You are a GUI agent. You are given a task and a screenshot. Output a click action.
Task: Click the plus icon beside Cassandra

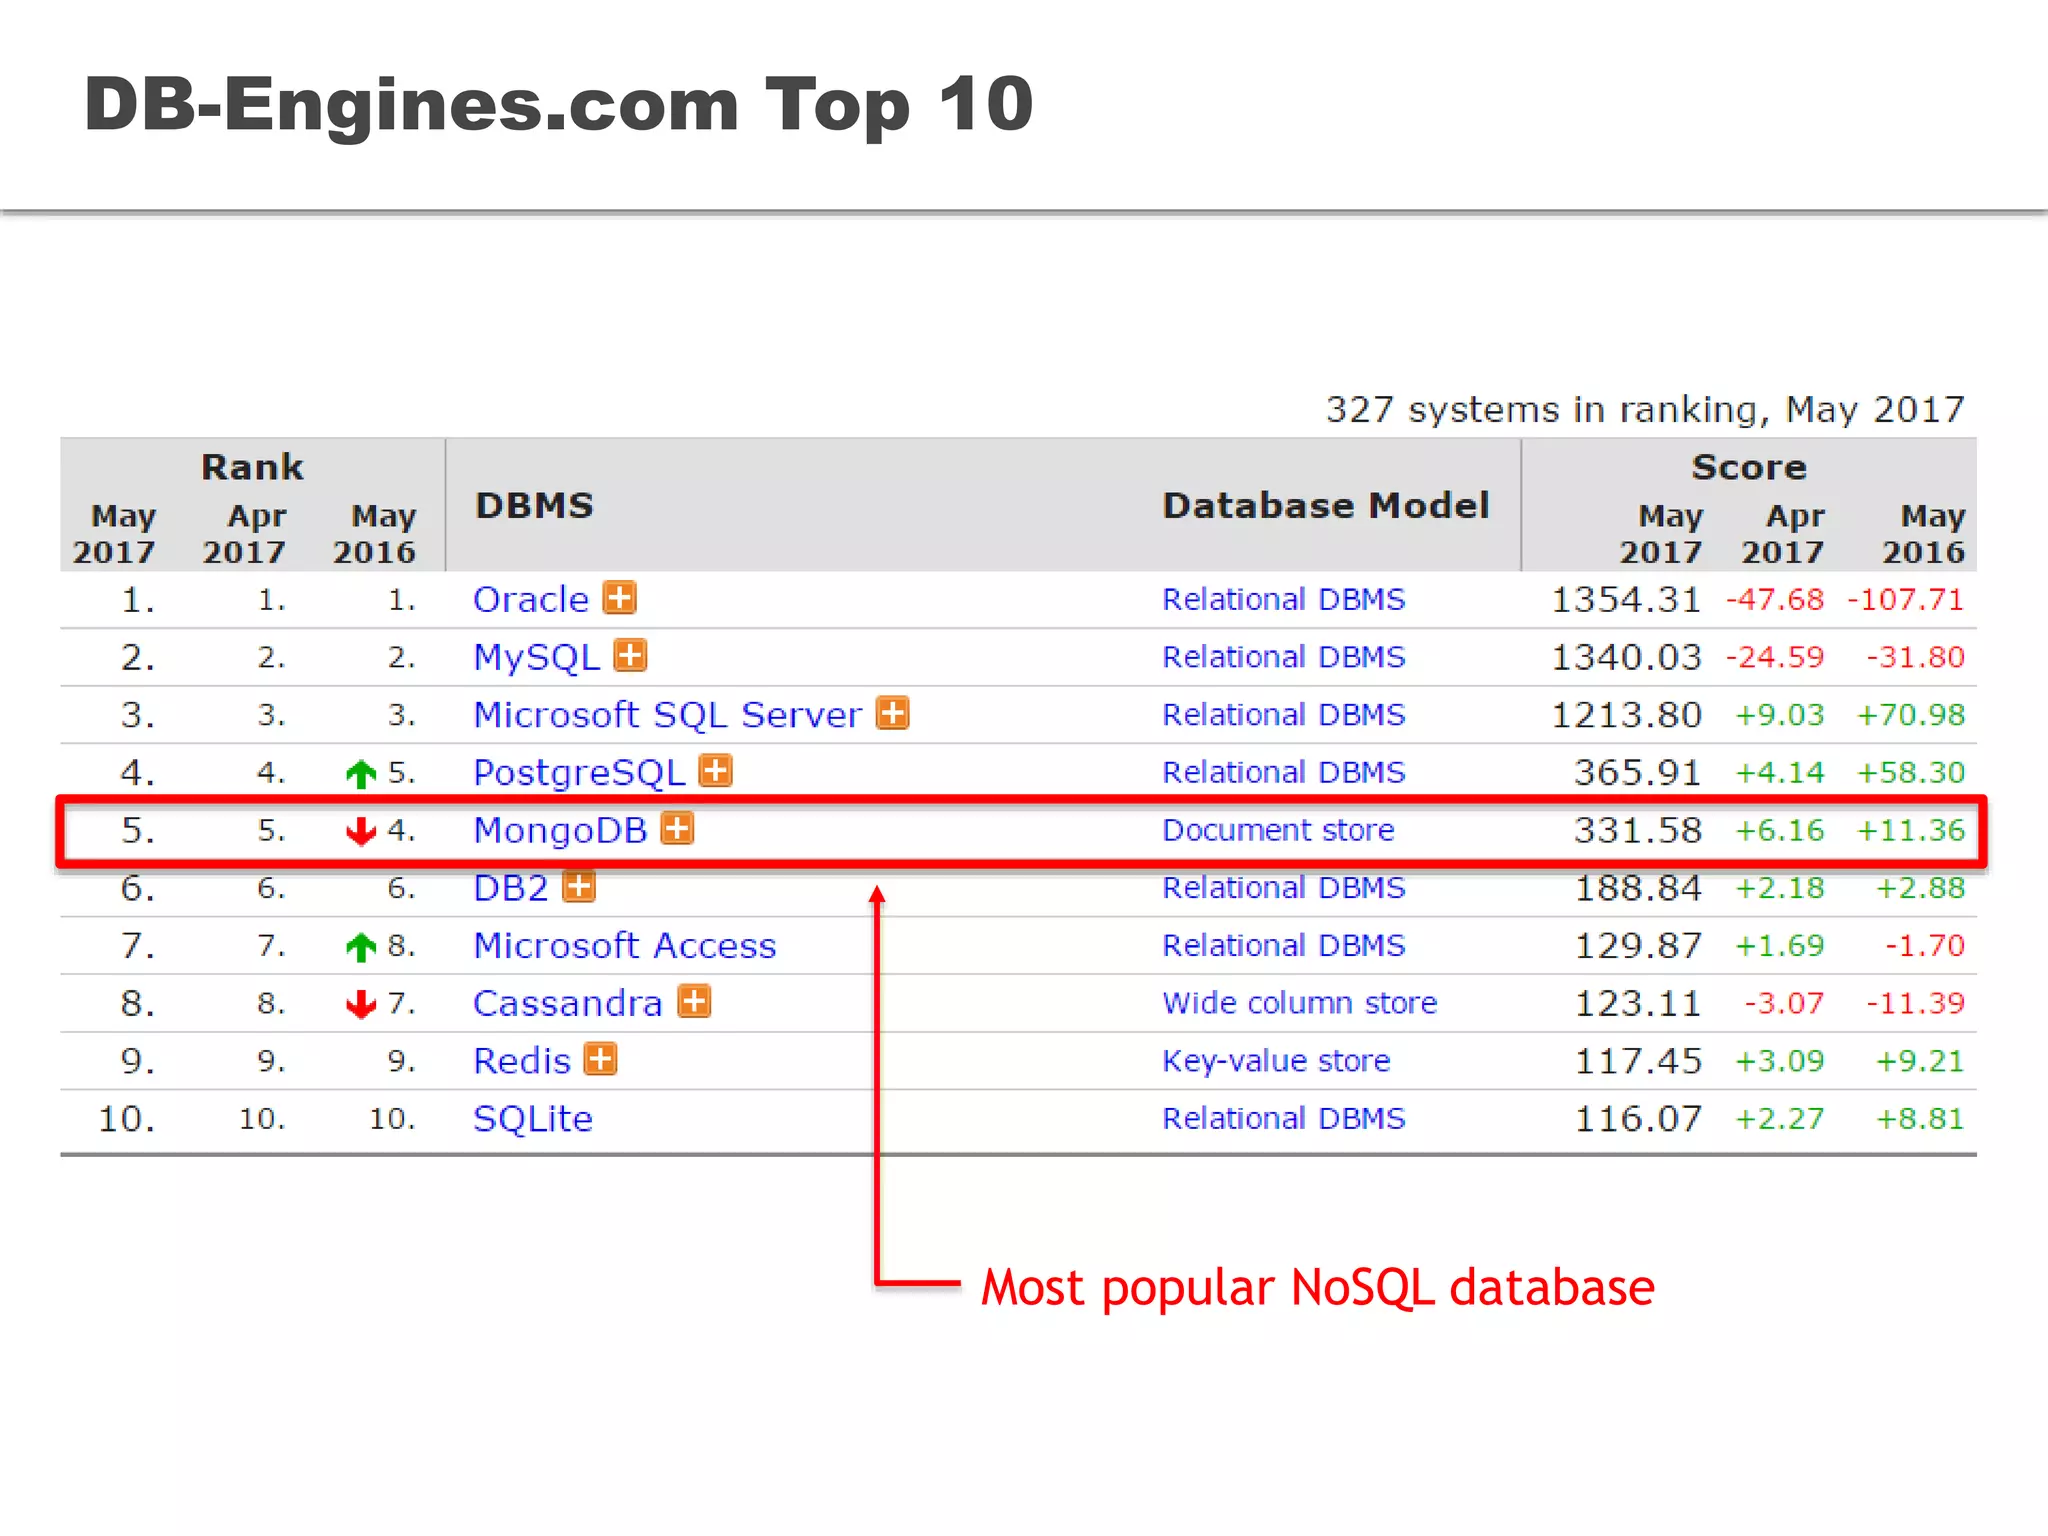point(694,1001)
